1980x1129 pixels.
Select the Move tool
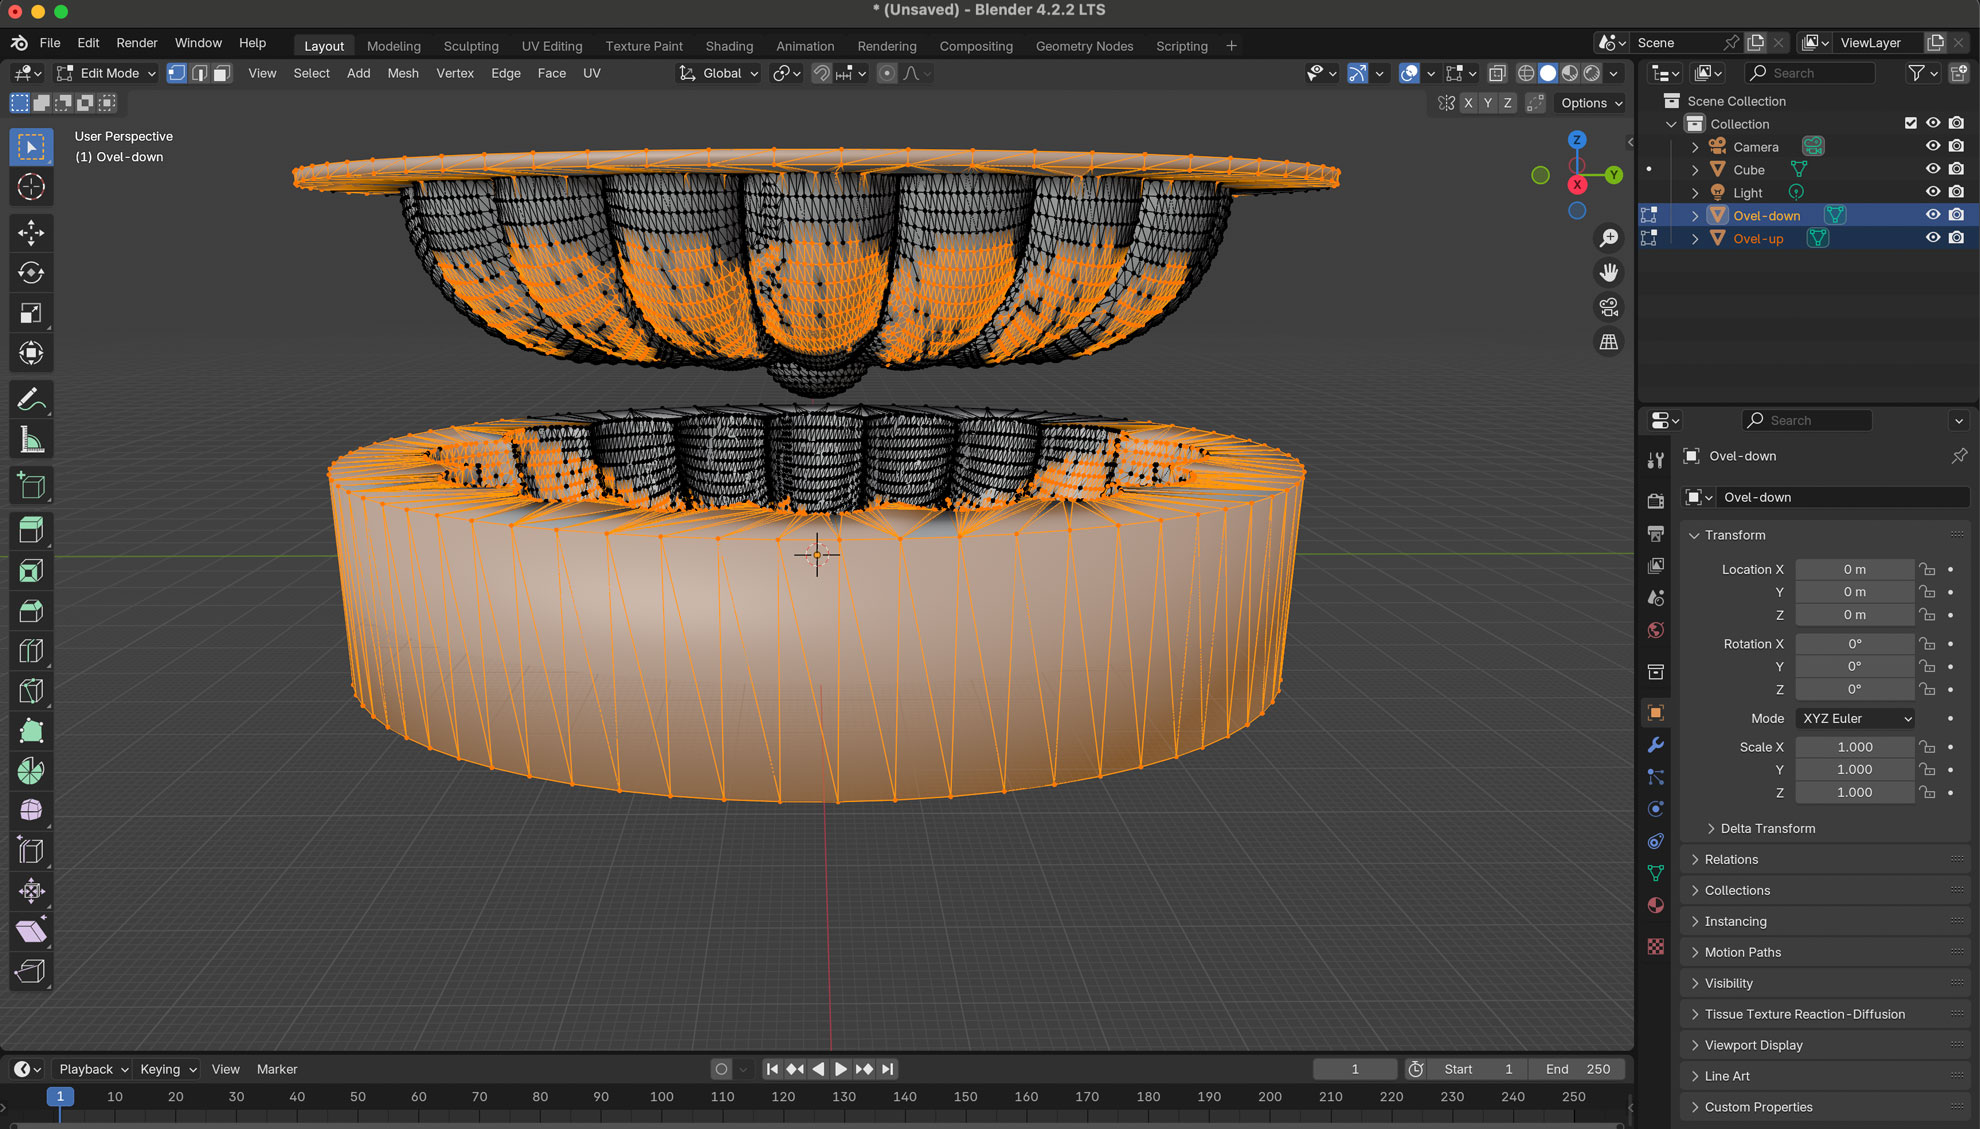(x=31, y=233)
